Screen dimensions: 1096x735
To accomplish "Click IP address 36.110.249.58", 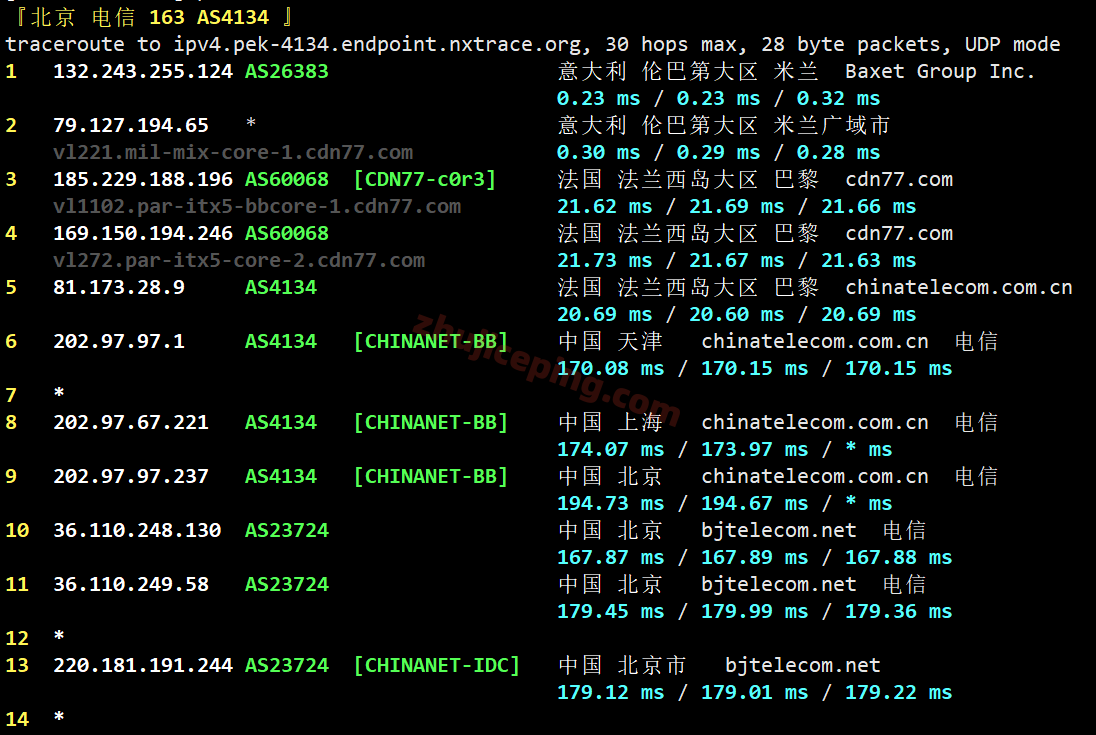I will (x=131, y=584).
